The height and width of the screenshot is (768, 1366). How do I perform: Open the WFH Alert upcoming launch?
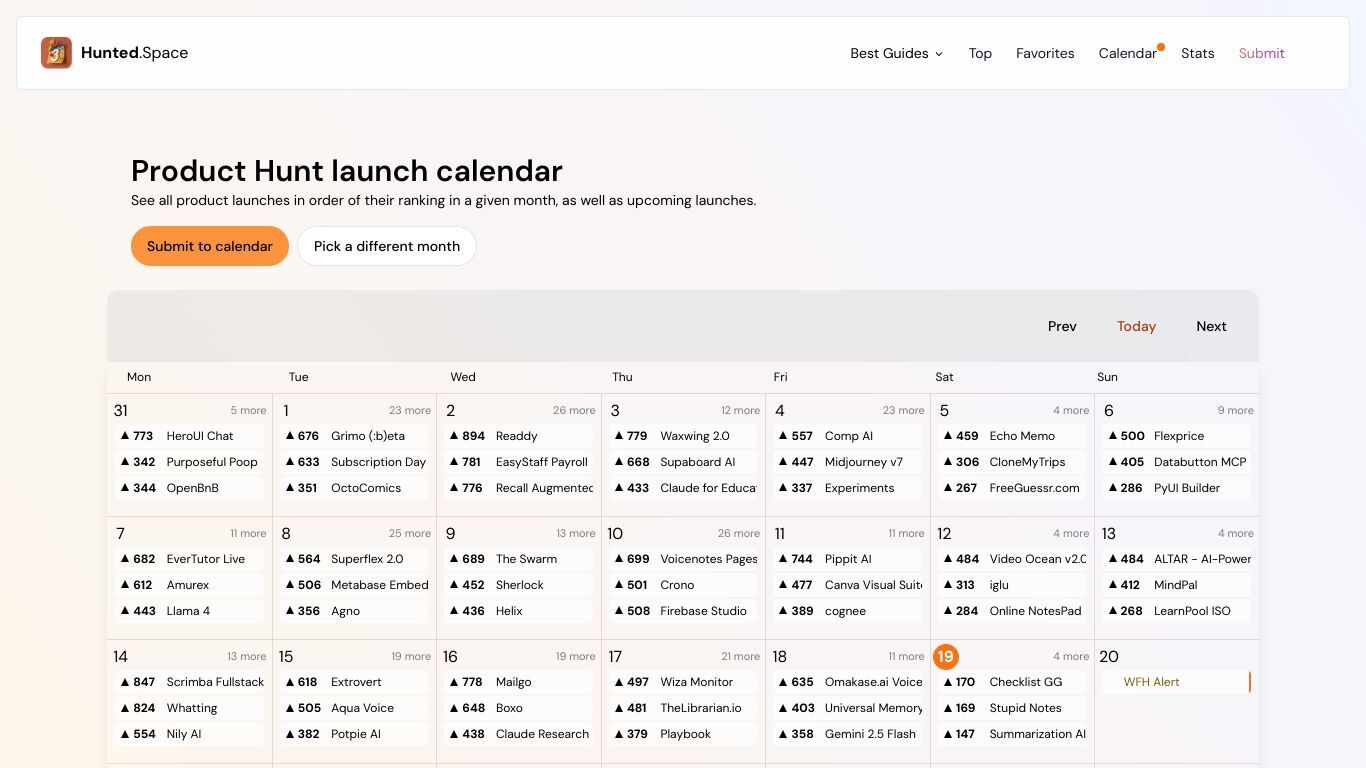tap(1176, 682)
